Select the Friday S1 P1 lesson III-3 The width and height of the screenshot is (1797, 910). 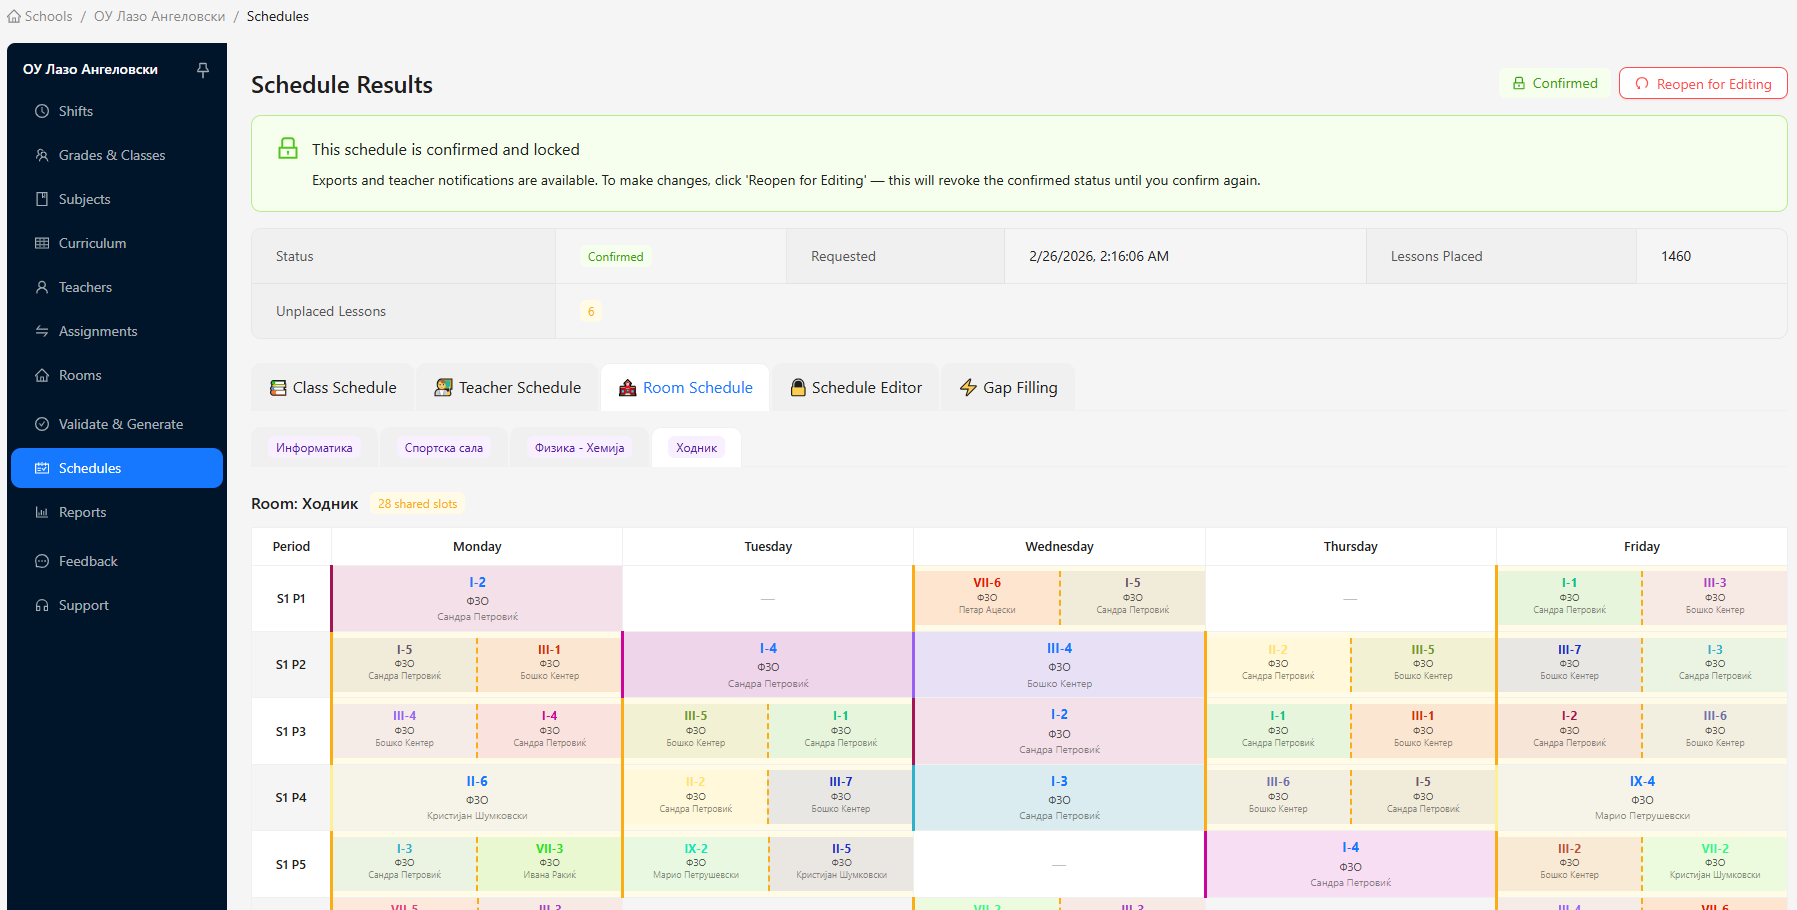pyautogui.click(x=1715, y=598)
